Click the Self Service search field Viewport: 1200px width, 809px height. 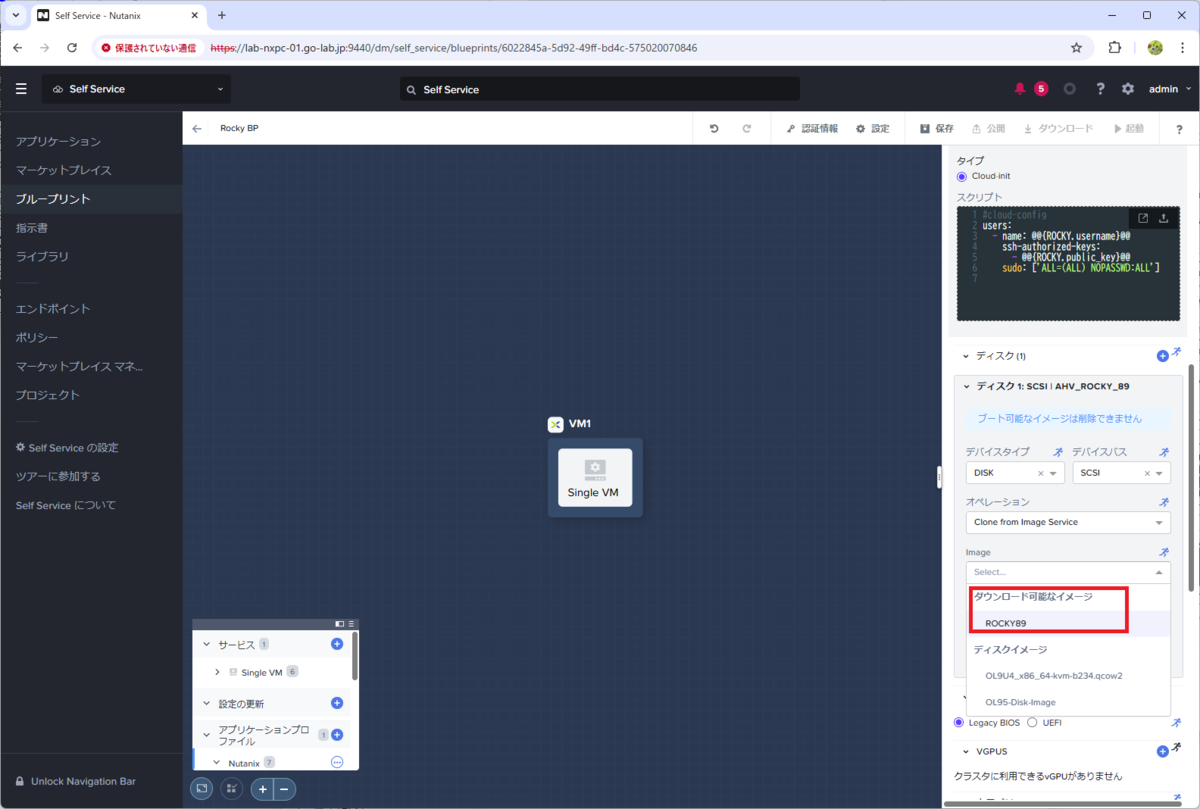pyautogui.click(x=600, y=89)
